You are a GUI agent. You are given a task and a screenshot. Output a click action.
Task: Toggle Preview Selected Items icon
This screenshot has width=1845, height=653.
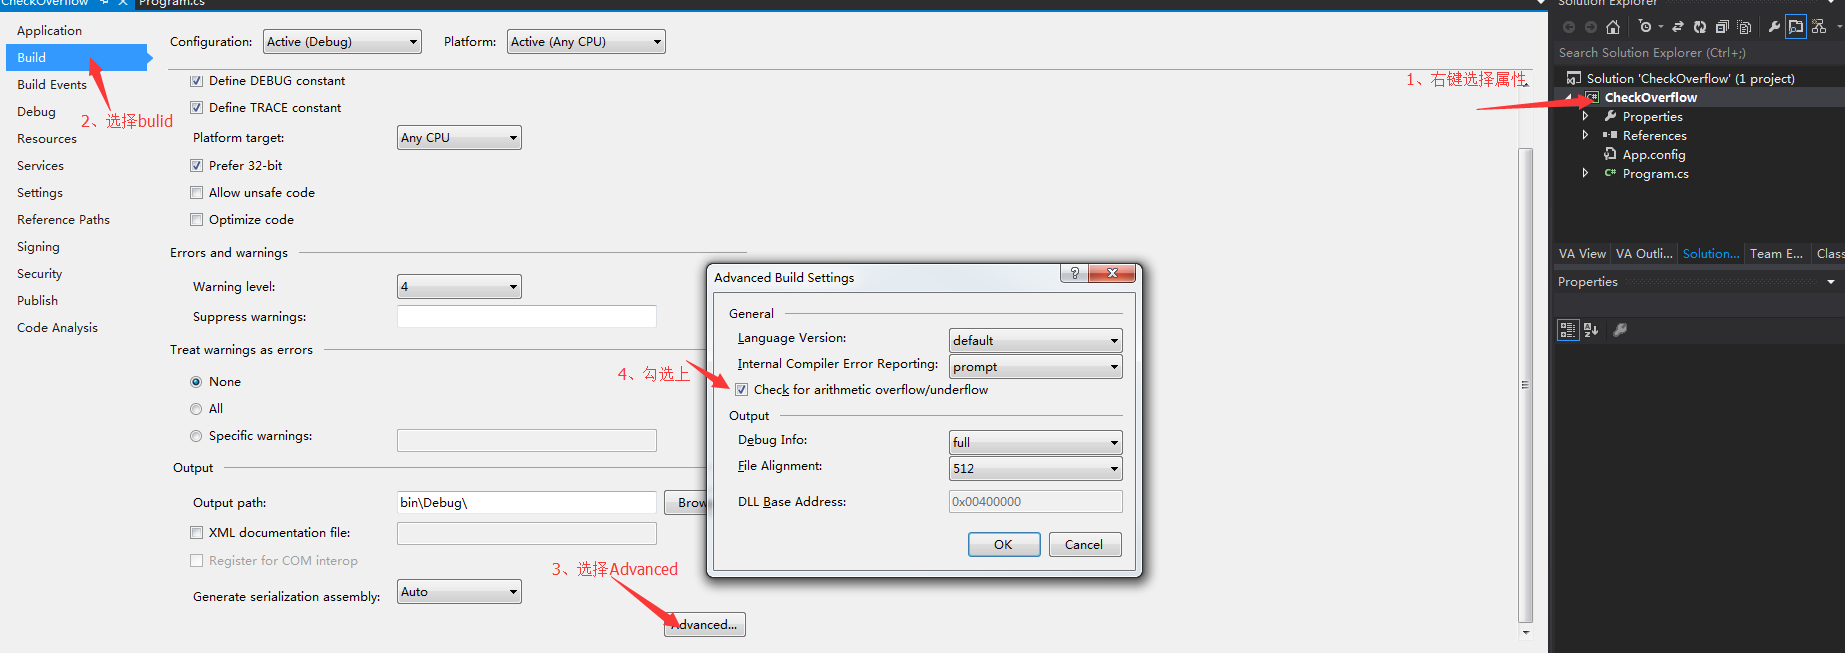tap(1796, 26)
